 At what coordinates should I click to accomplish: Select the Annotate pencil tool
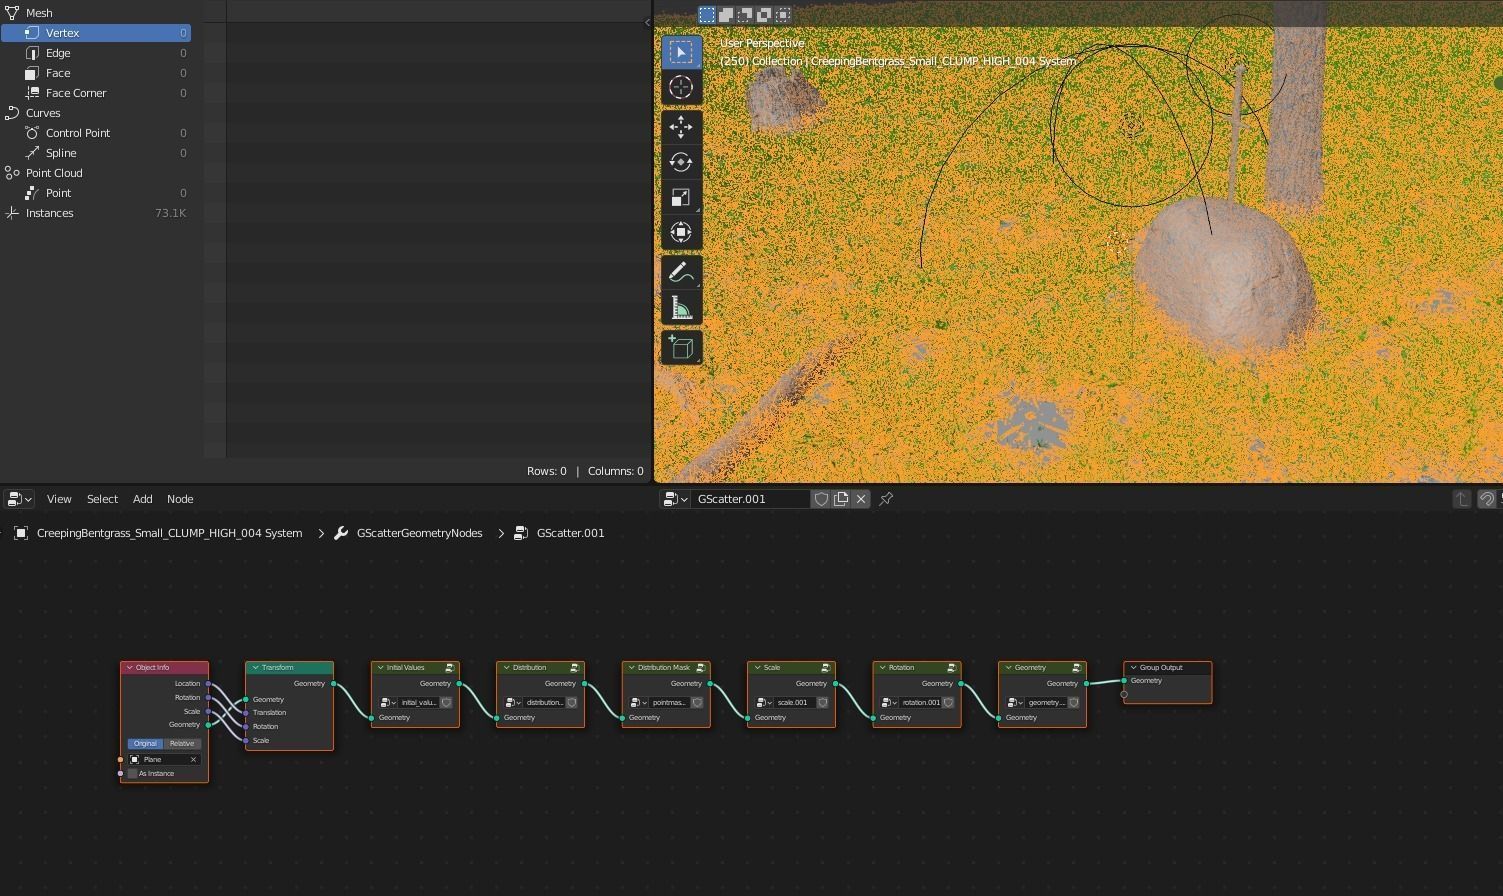pyautogui.click(x=681, y=272)
